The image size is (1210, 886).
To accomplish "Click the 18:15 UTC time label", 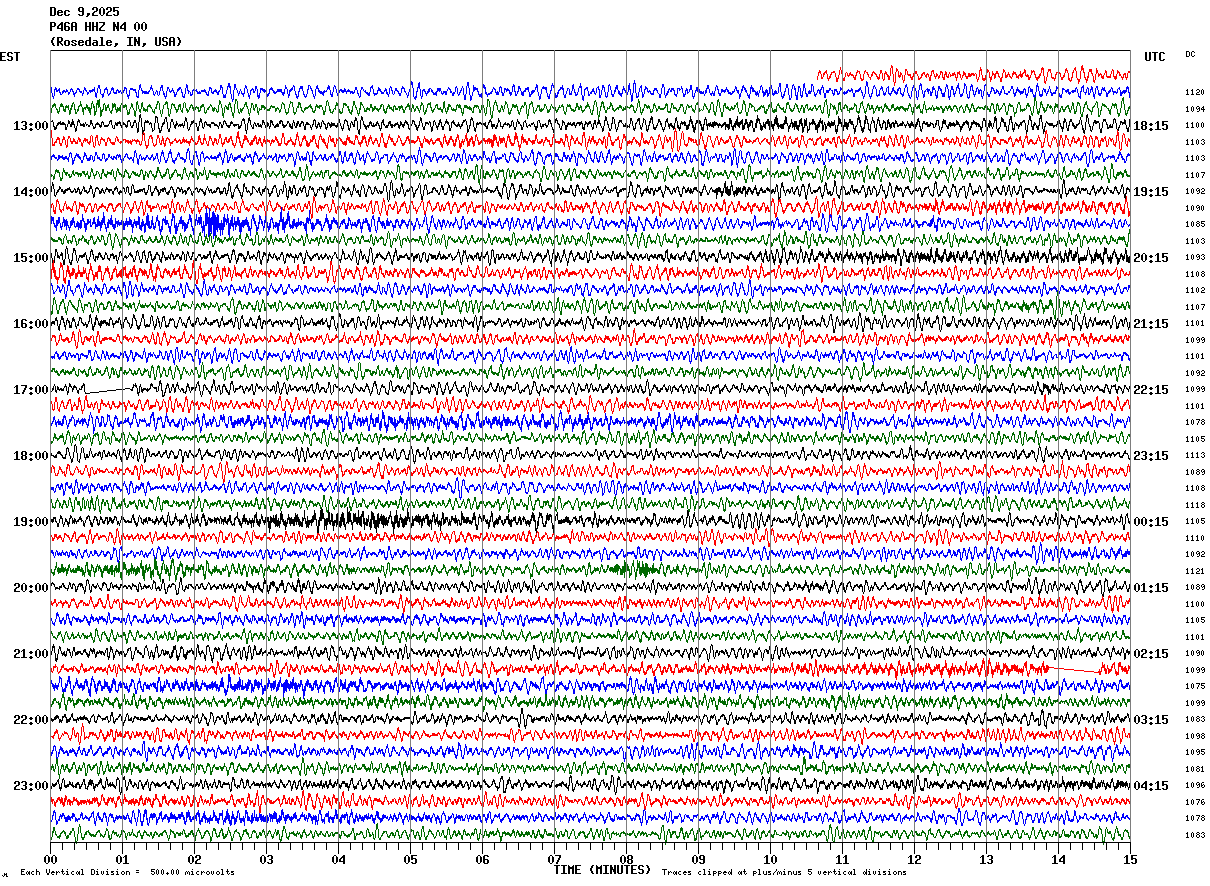I will pyautogui.click(x=1150, y=126).
